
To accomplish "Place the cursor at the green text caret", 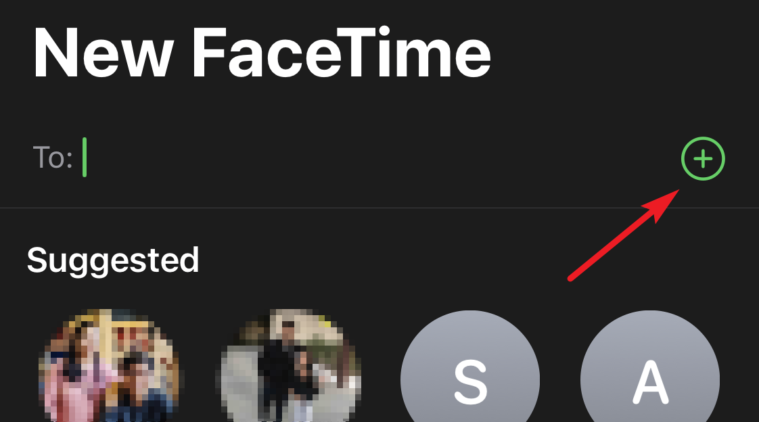I will pyautogui.click(x=85, y=157).
